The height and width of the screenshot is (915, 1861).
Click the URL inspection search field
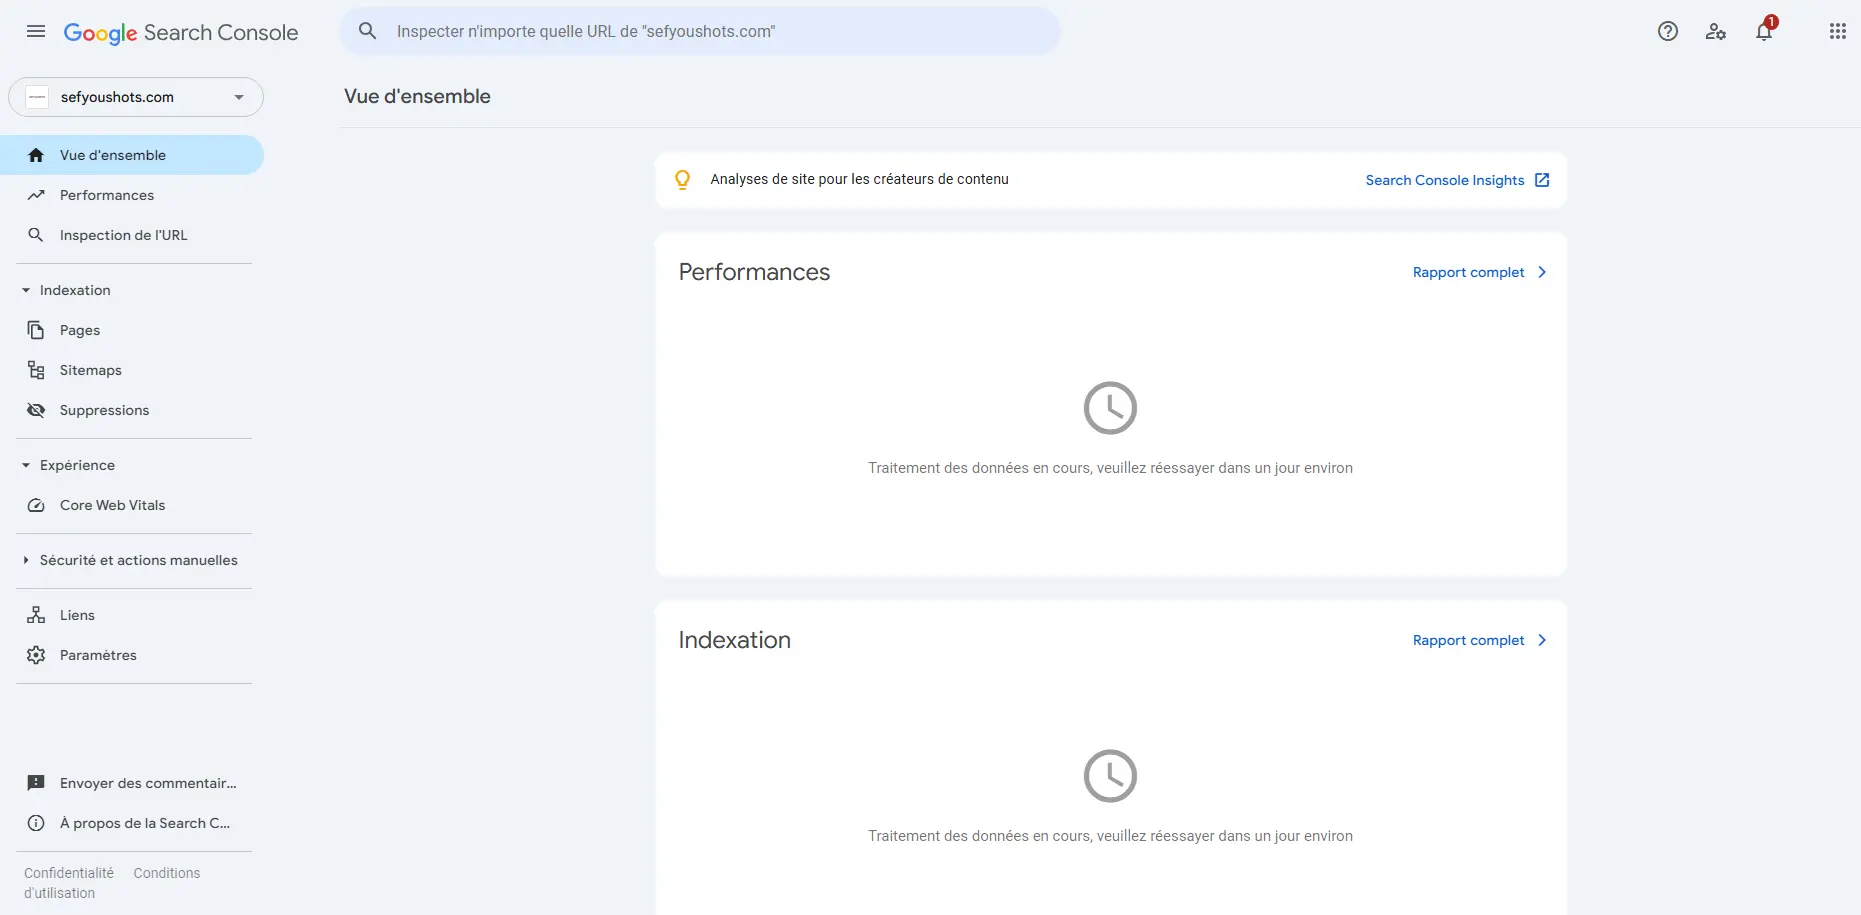point(700,31)
